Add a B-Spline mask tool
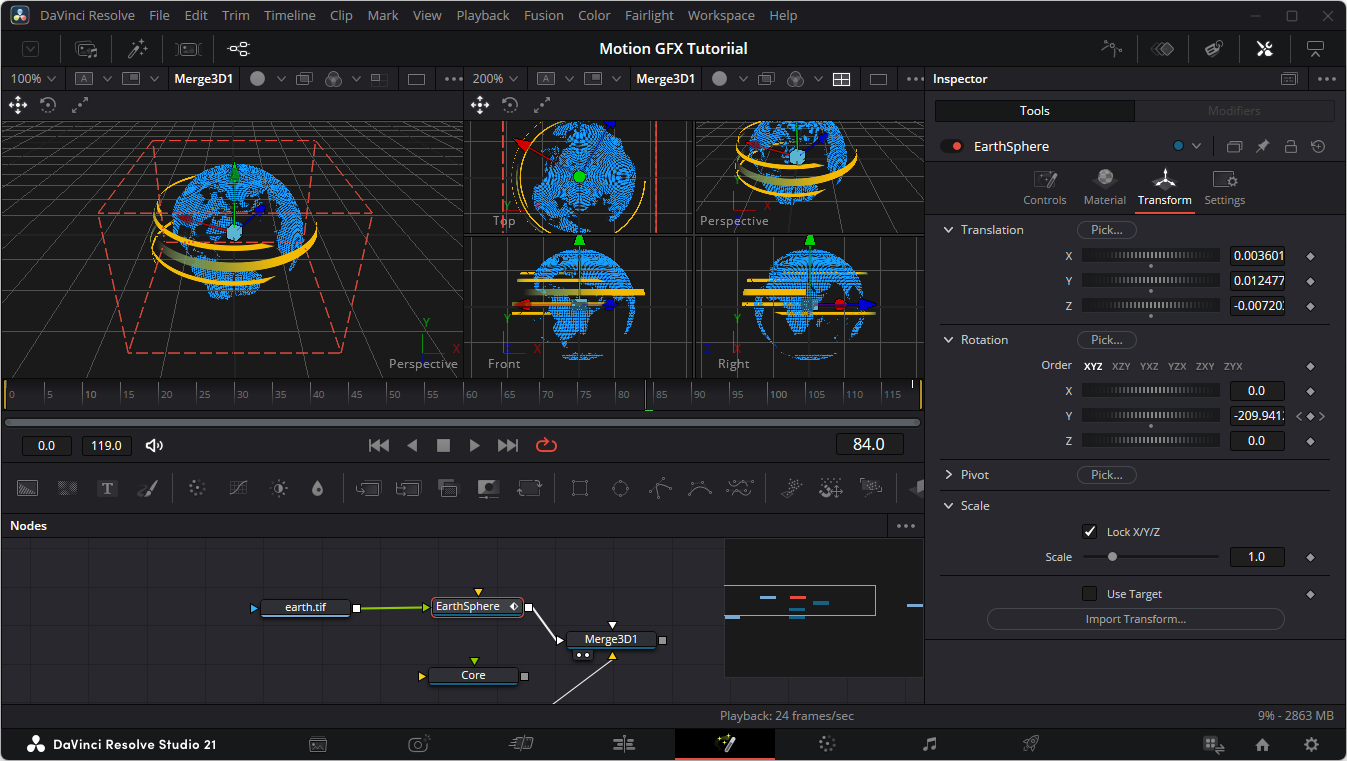Viewport: 1347px width, 761px height. tap(699, 488)
